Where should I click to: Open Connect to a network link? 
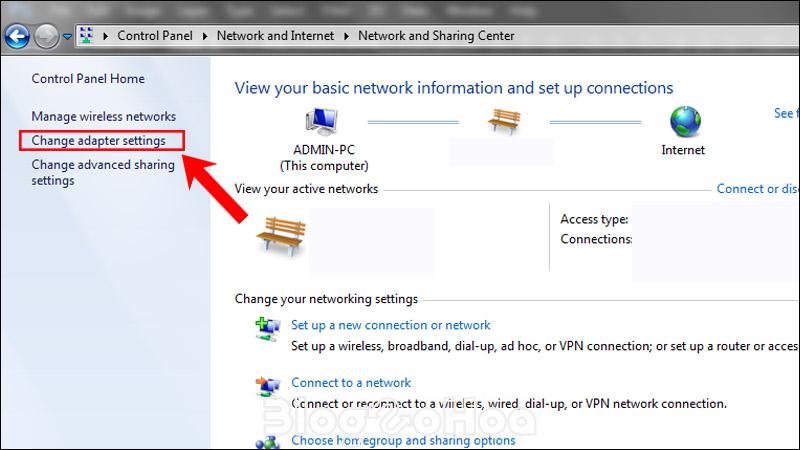click(351, 383)
